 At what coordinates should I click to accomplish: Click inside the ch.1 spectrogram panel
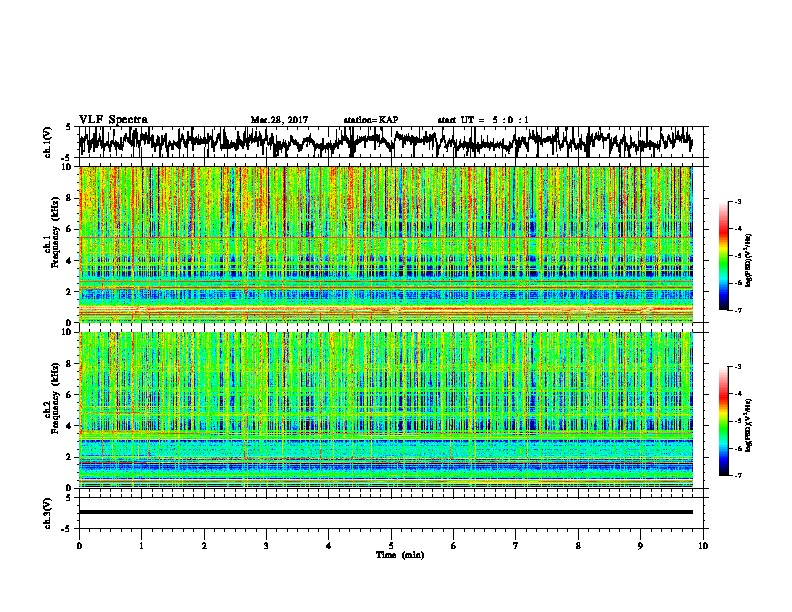386,244
